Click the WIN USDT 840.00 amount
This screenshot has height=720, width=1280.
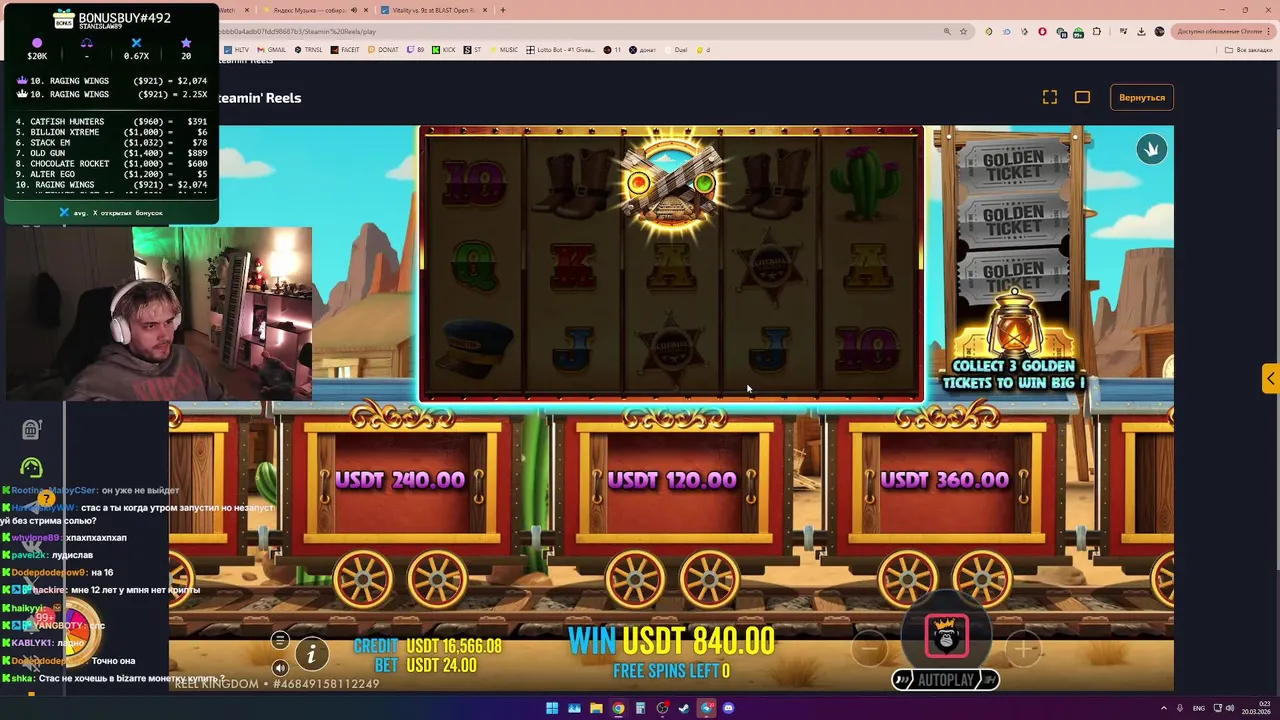tap(671, 640)
